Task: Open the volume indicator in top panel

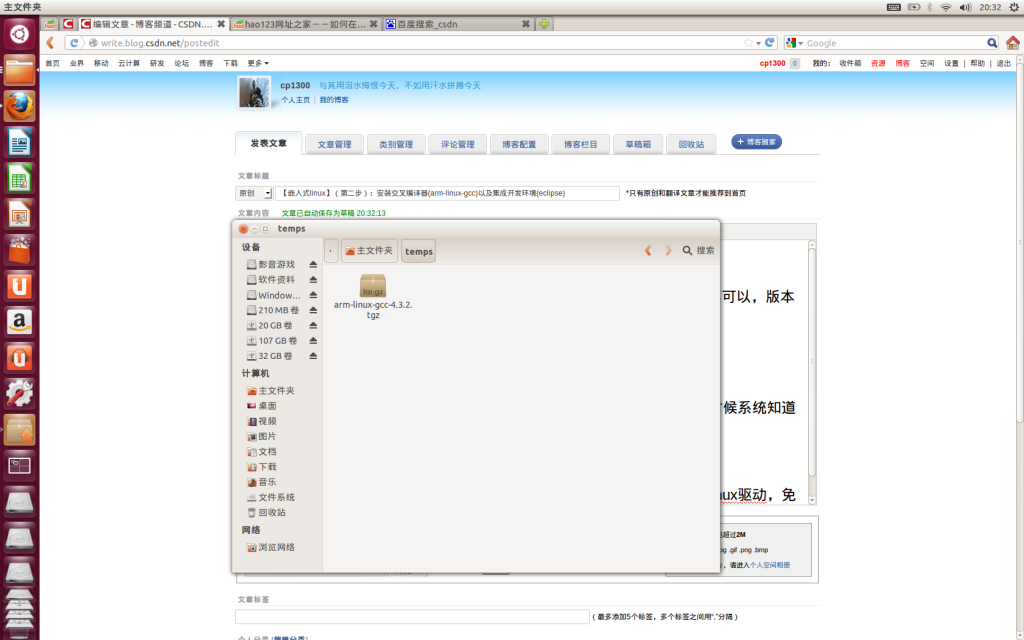Action: pyautogui.click(x=965, y=7)
